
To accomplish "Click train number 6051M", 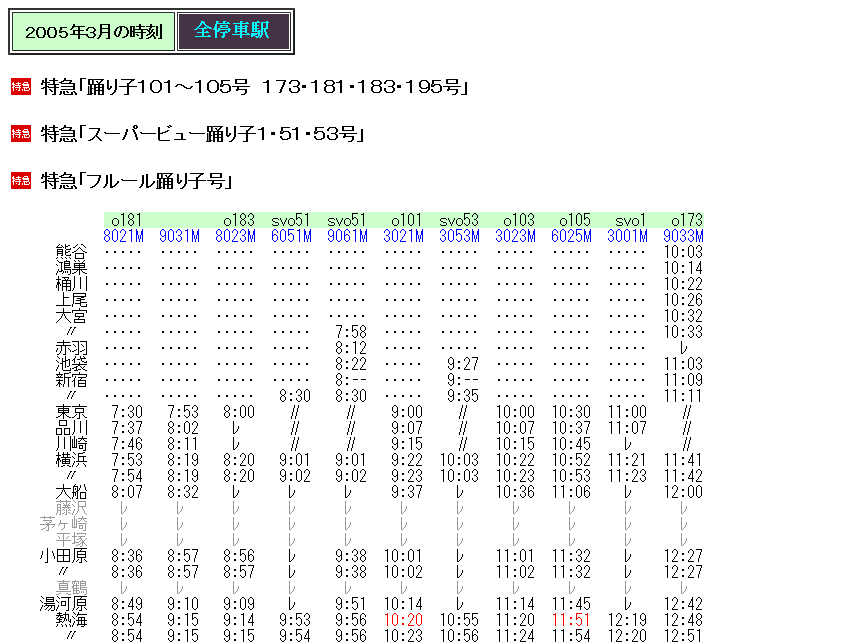I will 290,236.
